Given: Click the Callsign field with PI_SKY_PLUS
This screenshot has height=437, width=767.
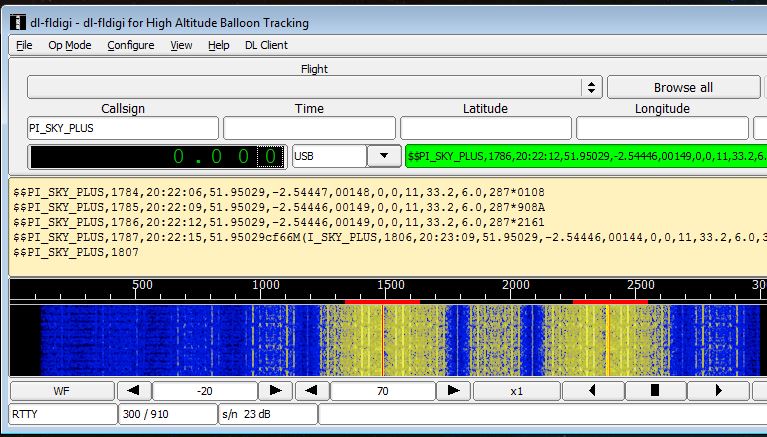Looking at the screenshot, I should click(x=123, y=128).
